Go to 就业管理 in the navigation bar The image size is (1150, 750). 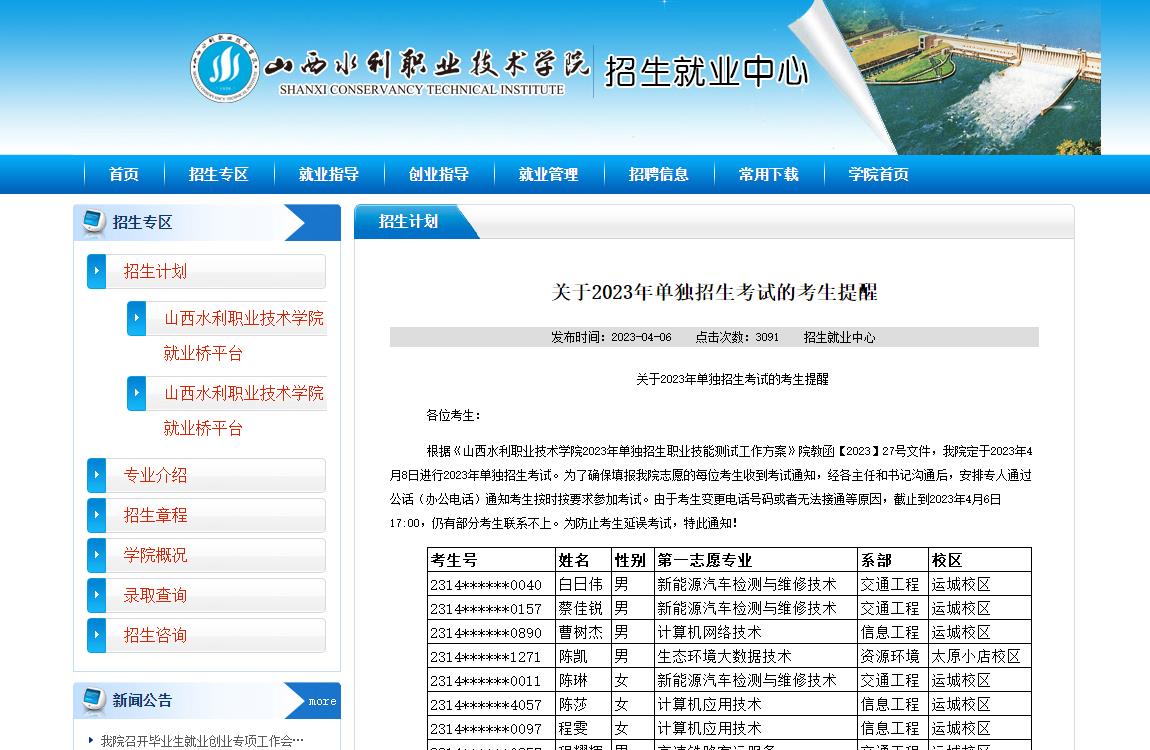(x=549, y=174)
